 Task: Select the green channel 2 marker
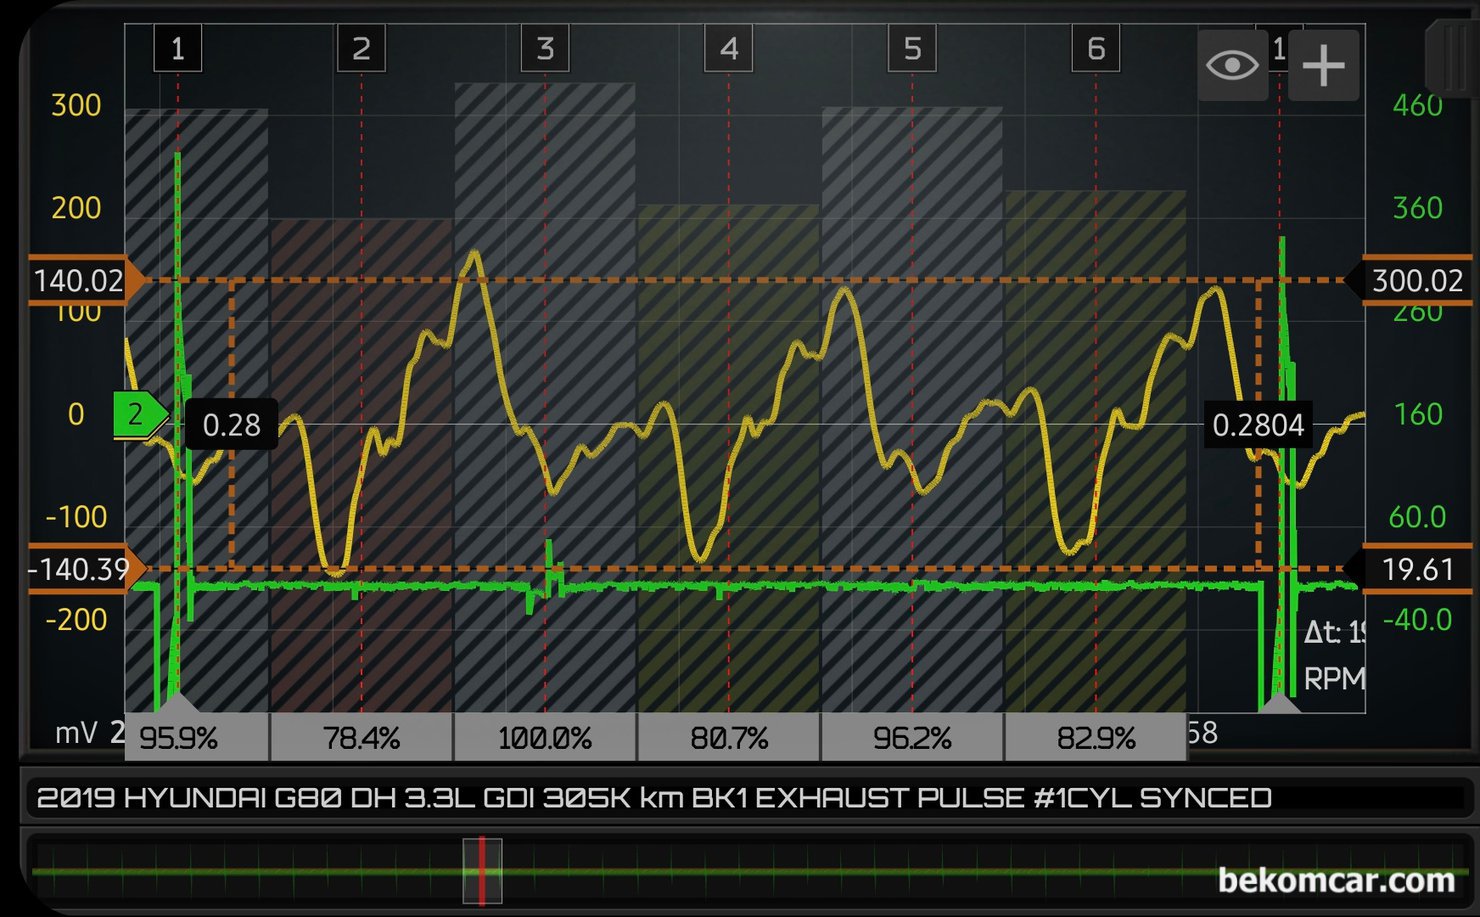click(x=137, y=414)
